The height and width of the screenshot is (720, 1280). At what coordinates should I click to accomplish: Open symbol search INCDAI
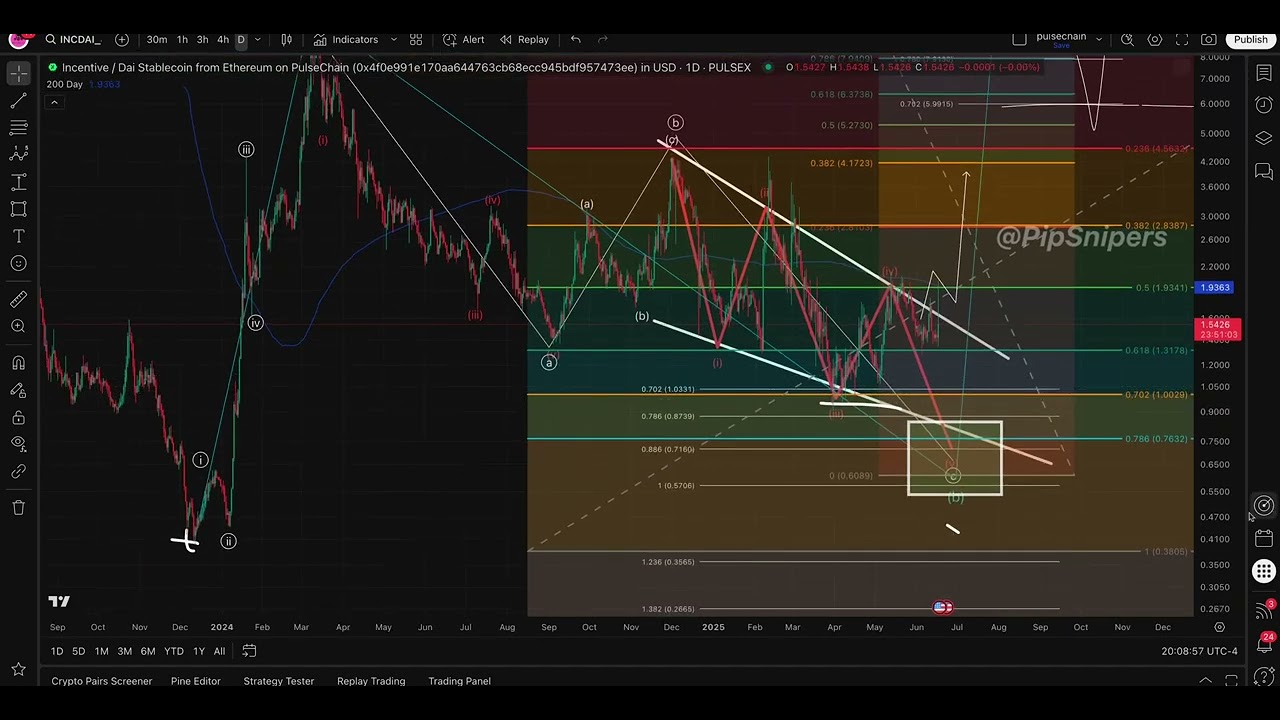[73, 40]
